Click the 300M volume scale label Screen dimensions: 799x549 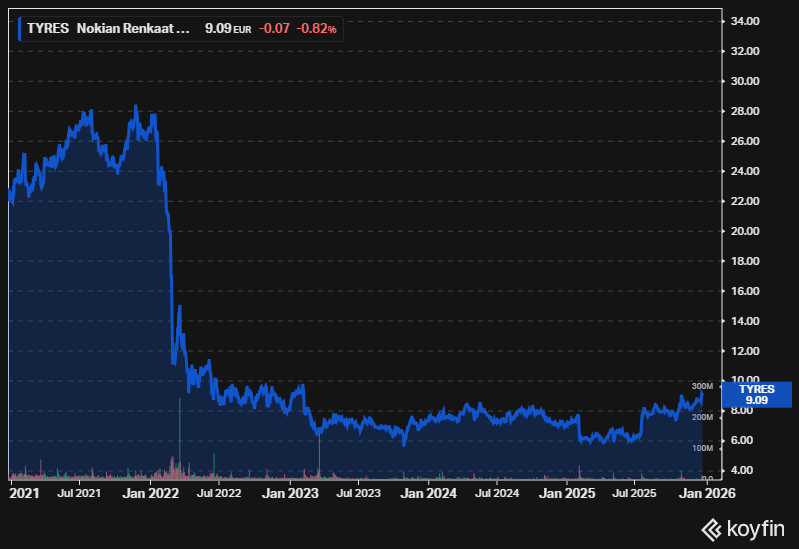[702, 386]
